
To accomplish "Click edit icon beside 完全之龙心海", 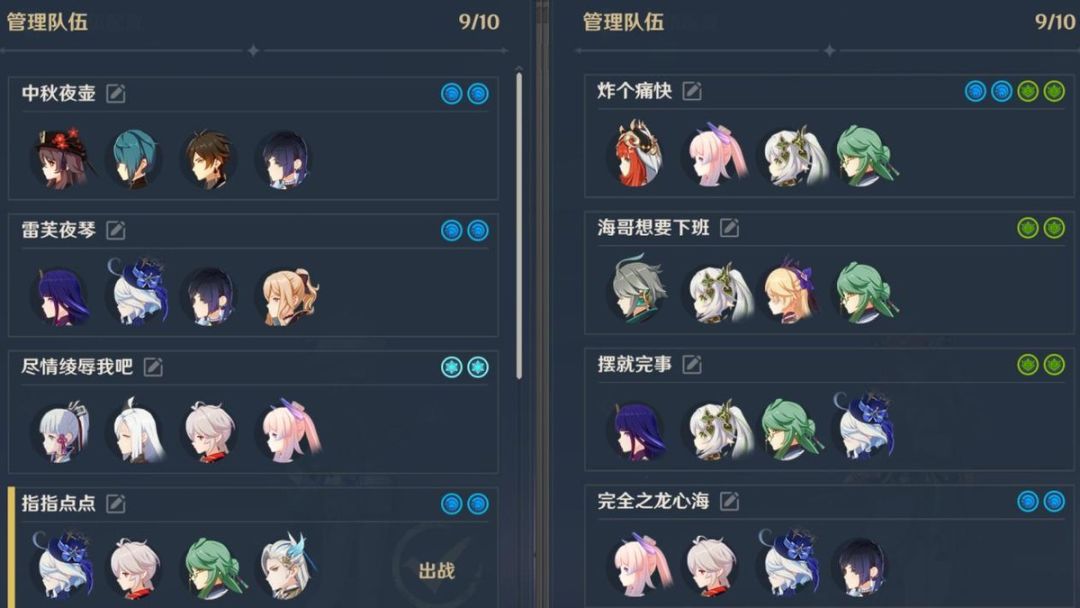I will tap(729, 501).
